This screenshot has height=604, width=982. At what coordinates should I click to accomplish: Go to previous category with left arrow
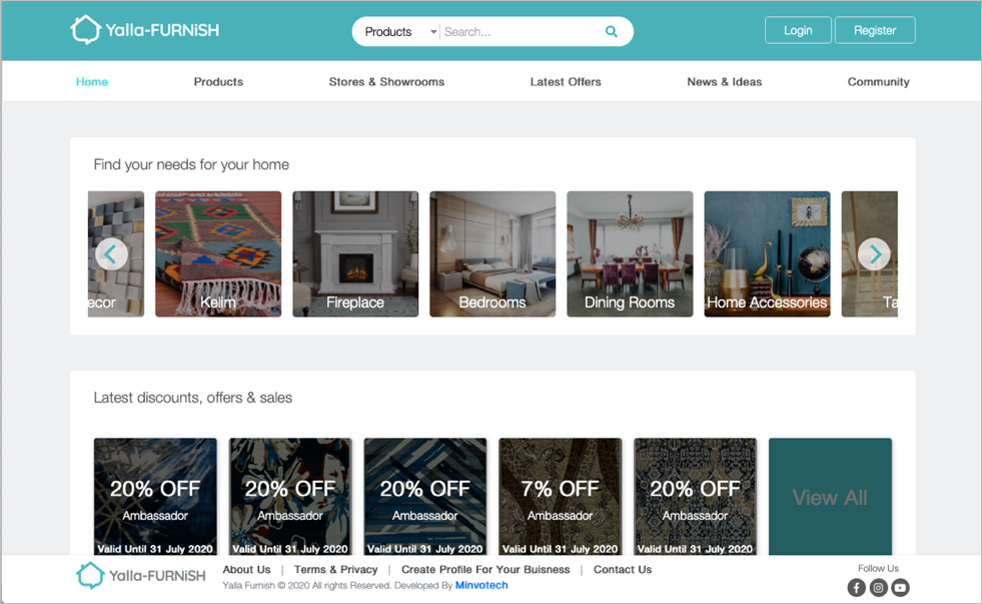click(x=111, y=254)
